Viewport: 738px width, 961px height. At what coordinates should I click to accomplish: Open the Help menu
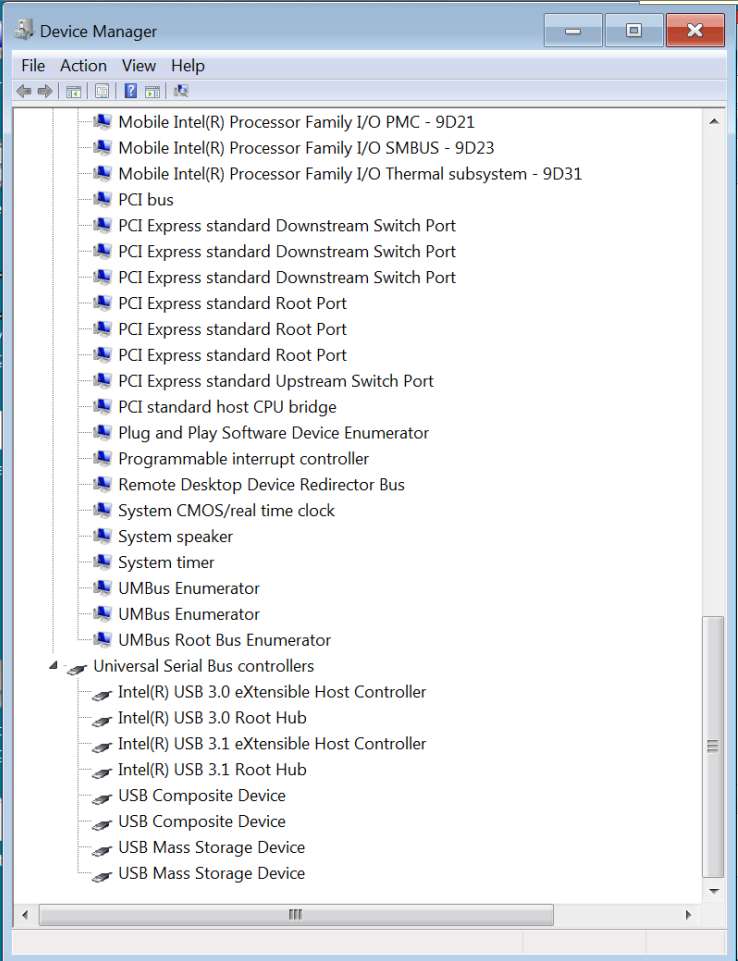(188, 66)
